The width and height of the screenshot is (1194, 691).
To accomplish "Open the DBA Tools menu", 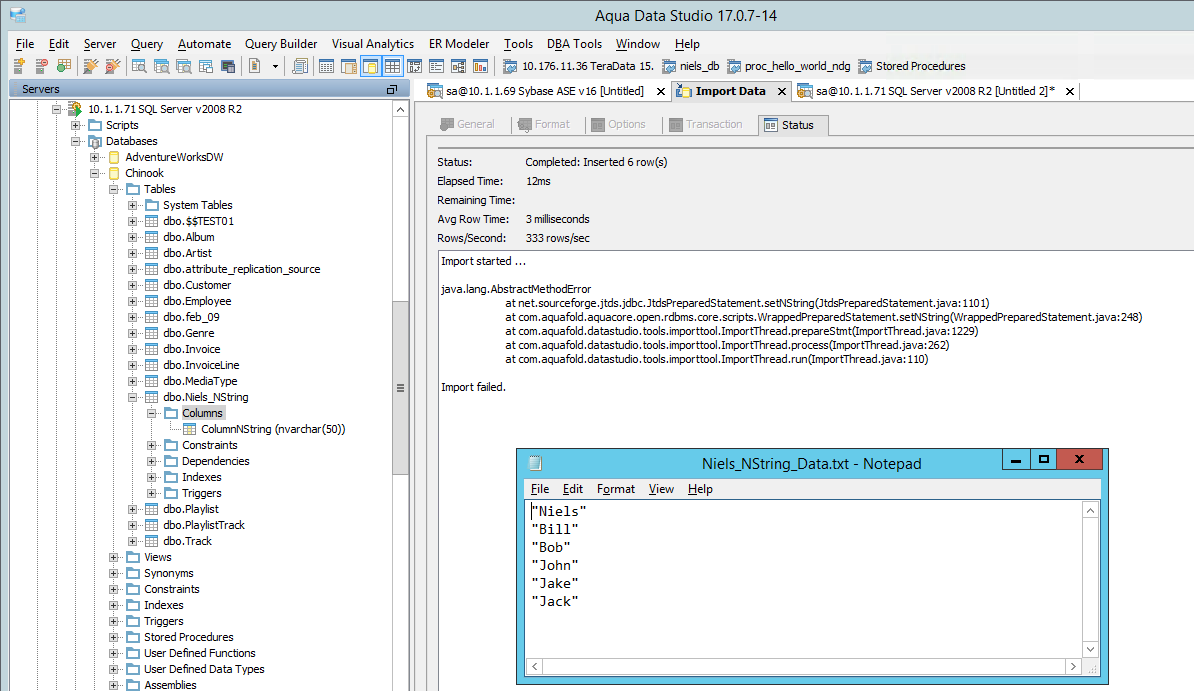I will coord(574,44).
